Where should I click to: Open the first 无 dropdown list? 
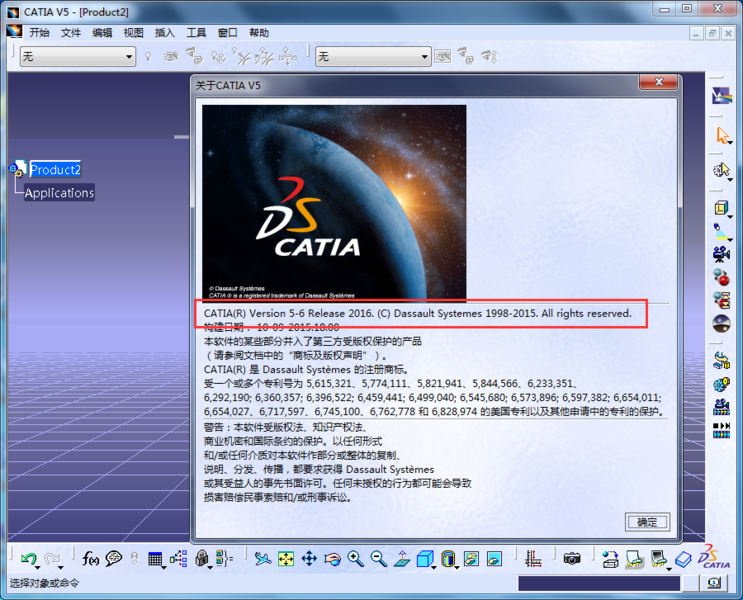77,57
